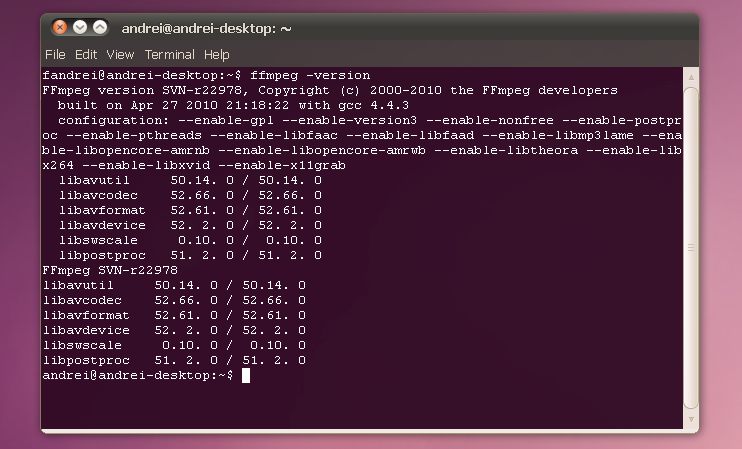
Task: Click 'gcc 4.4.3' on the build line
Action: [x=374, y=105]
